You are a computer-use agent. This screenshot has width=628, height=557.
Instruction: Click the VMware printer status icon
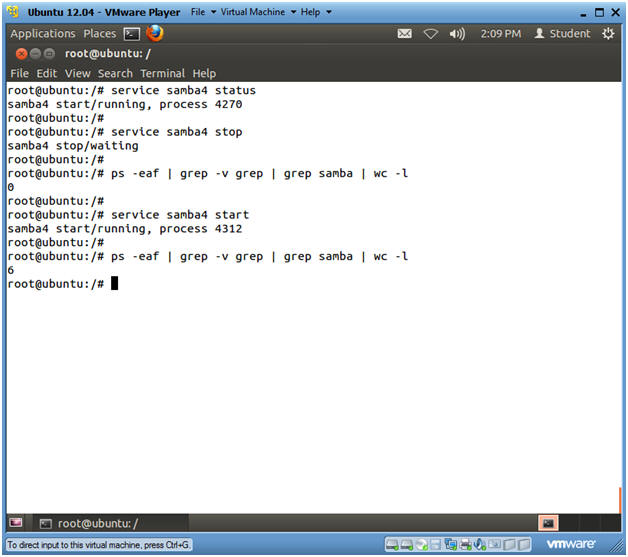(465, 545)
